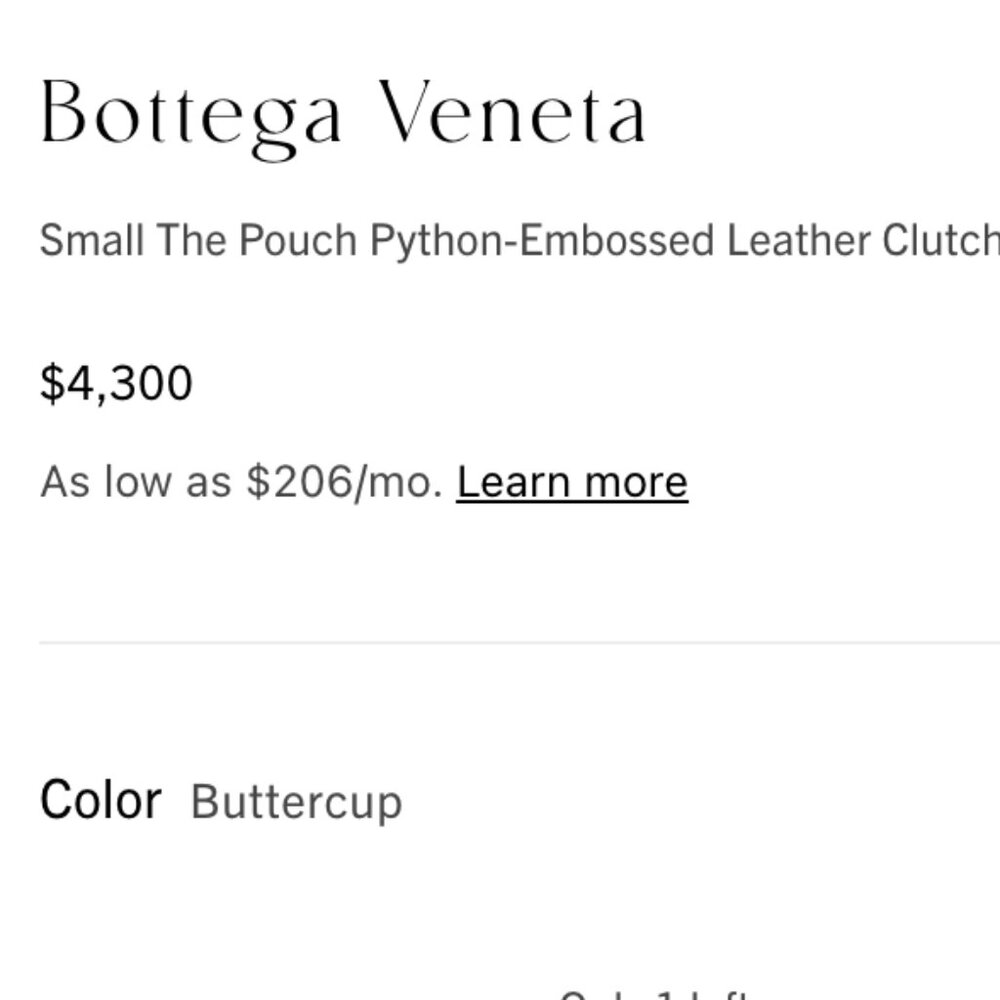Open monthly installment Learn more details

click(x=571, y=481)
